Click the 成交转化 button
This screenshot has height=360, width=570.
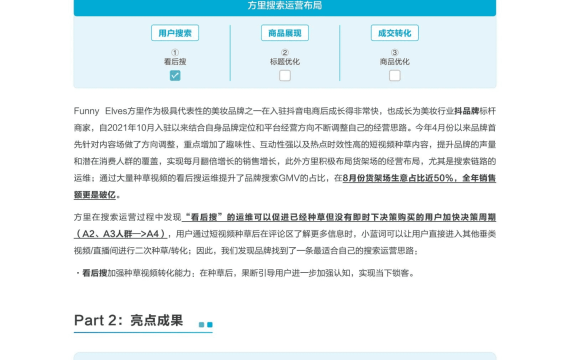click(x=395, y=33)
